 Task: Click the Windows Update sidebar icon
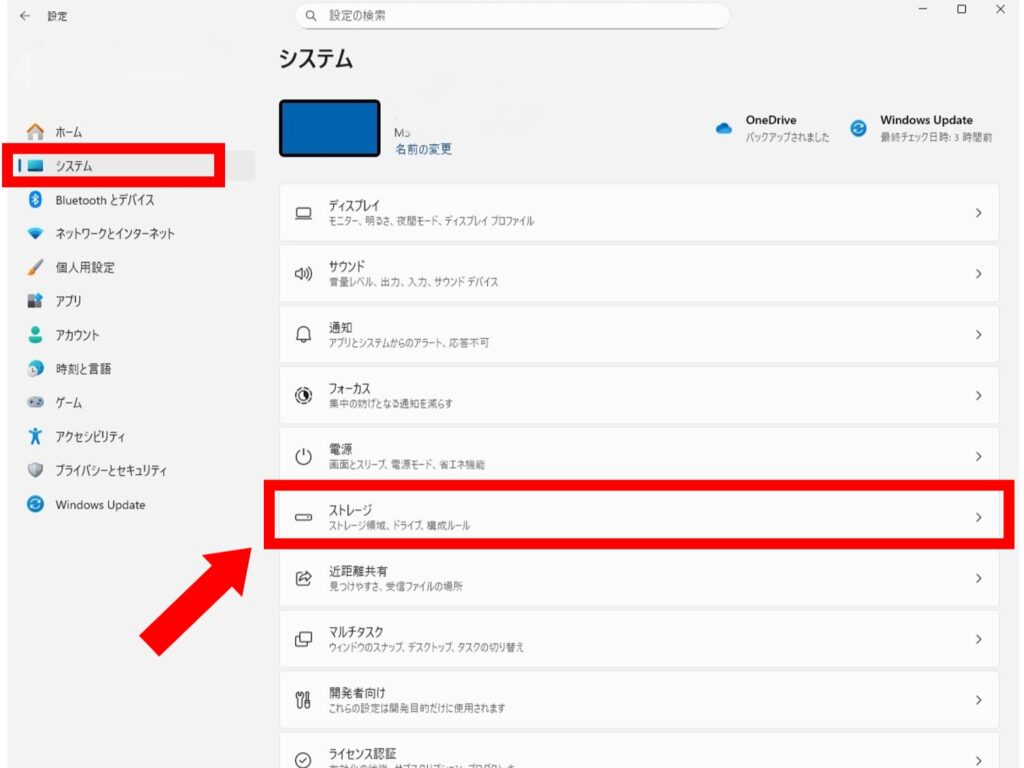35,504
